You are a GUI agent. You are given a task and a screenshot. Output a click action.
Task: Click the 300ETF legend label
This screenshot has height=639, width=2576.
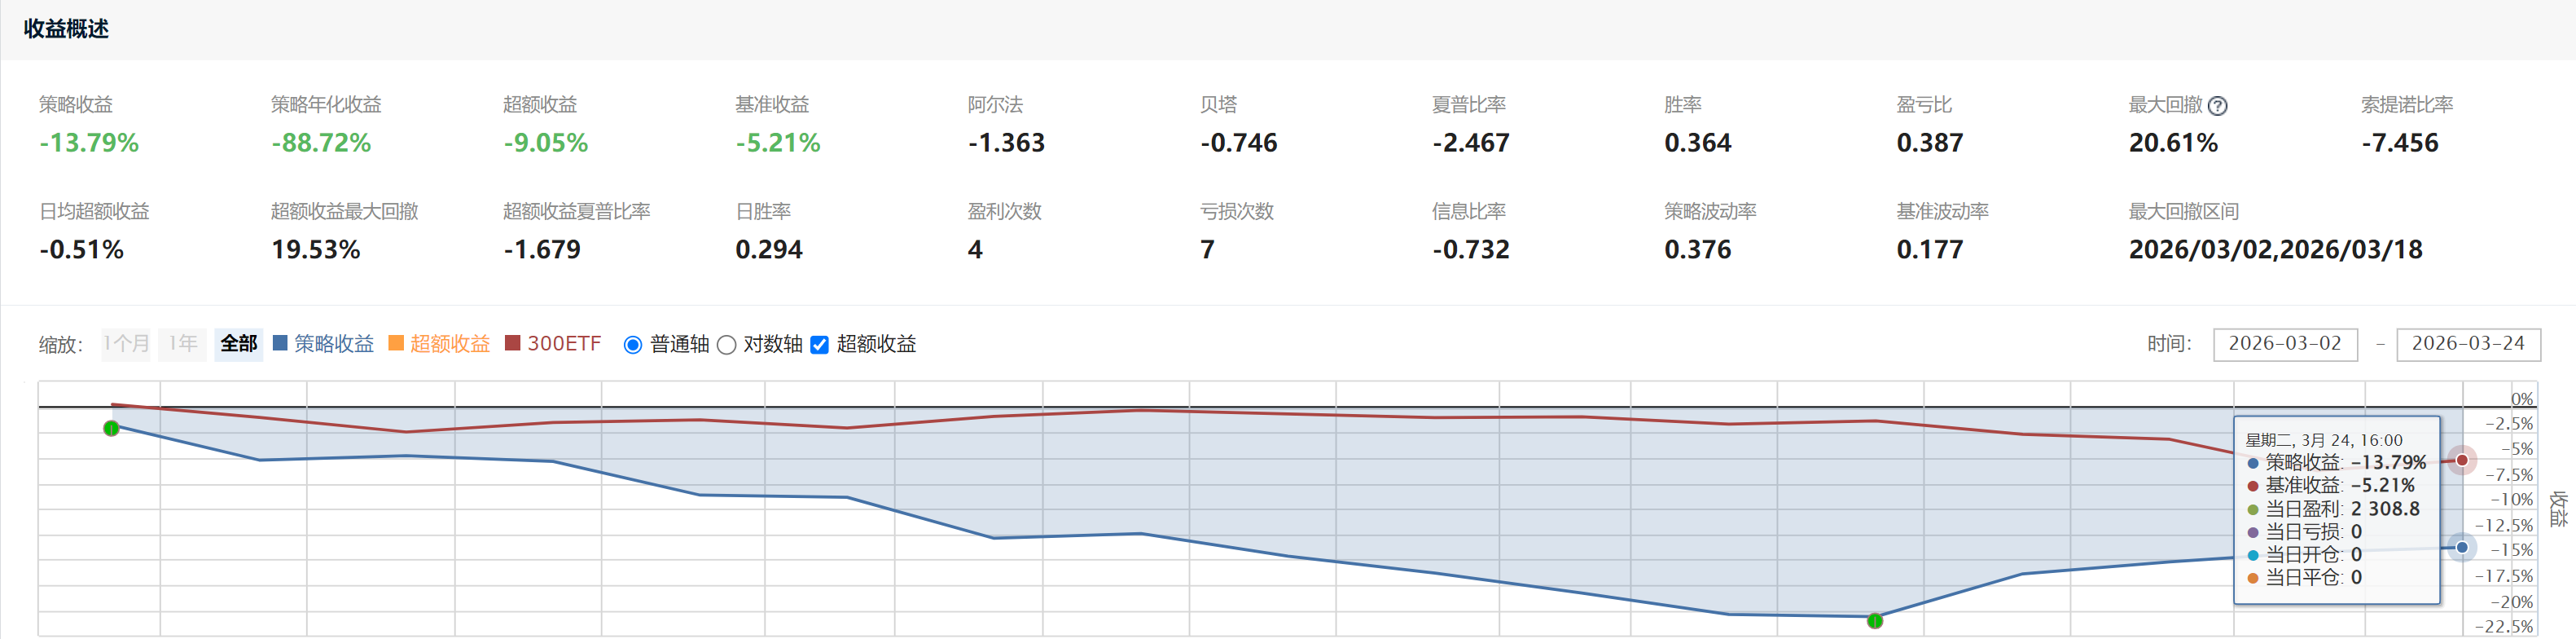(x=564, y=344)
